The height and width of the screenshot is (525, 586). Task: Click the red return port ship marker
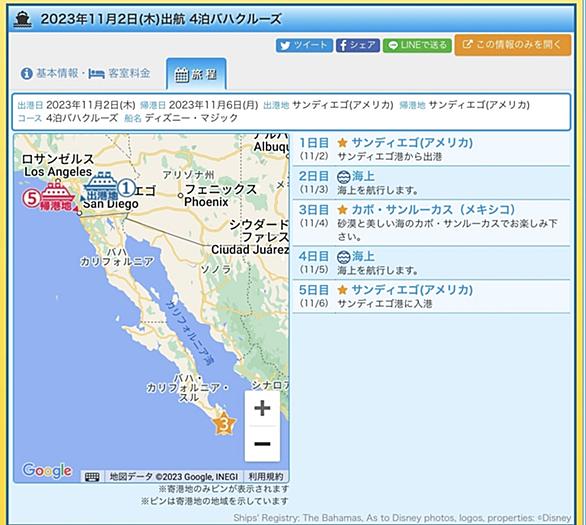tap(56, 196)
